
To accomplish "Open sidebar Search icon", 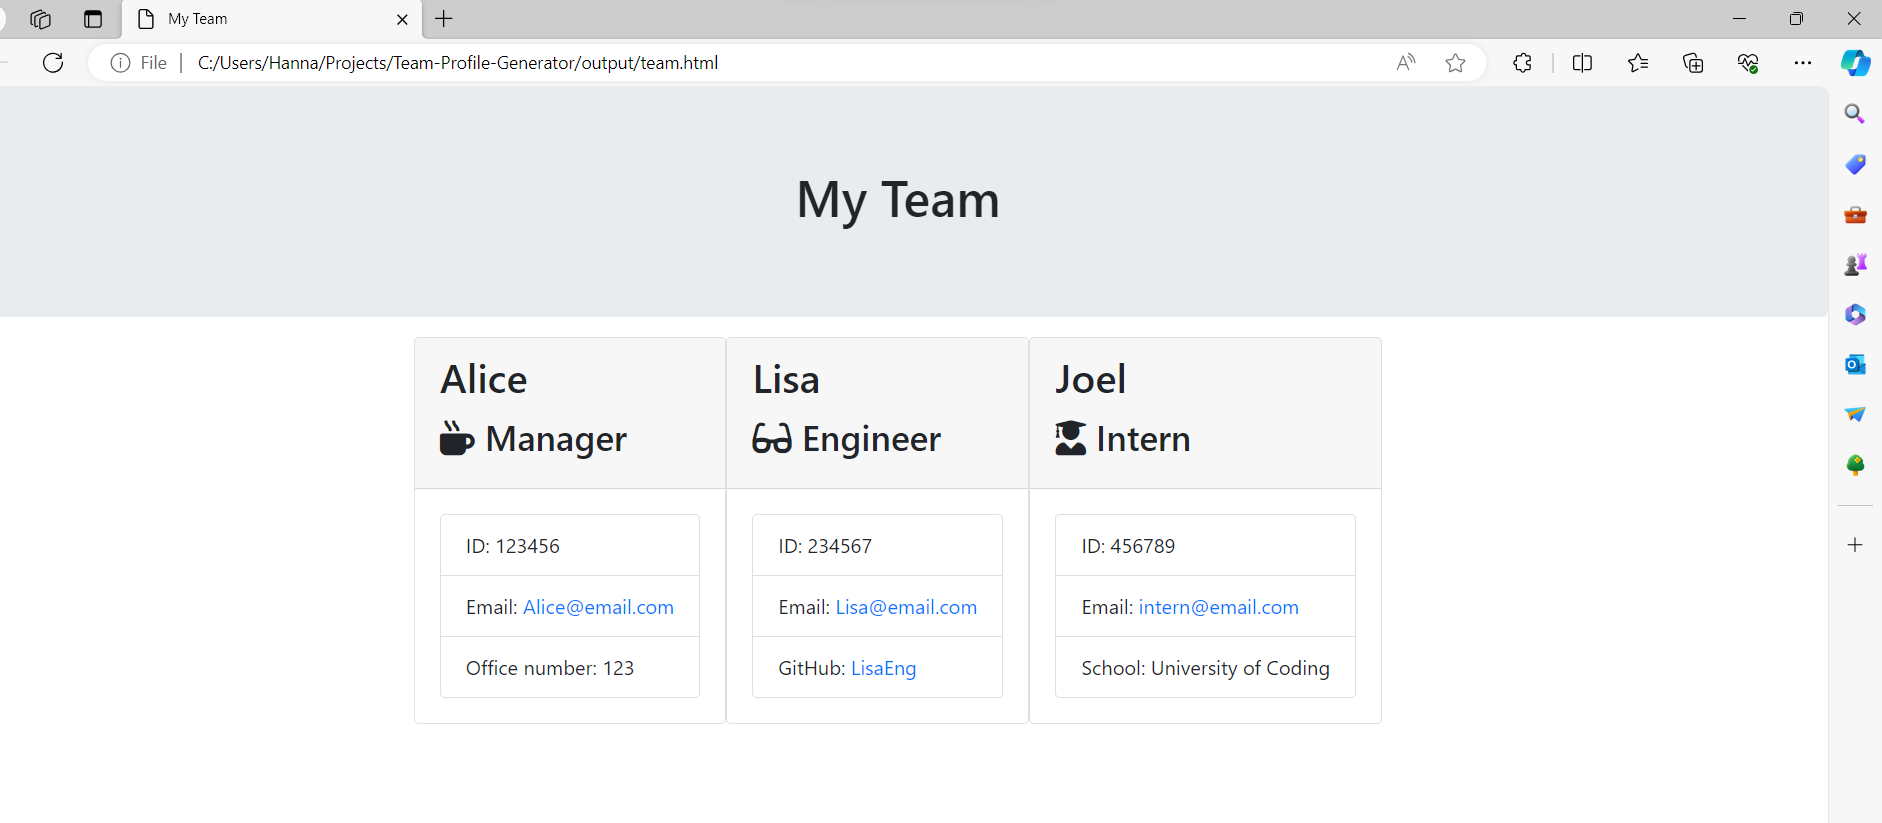I will [1855, 114].
